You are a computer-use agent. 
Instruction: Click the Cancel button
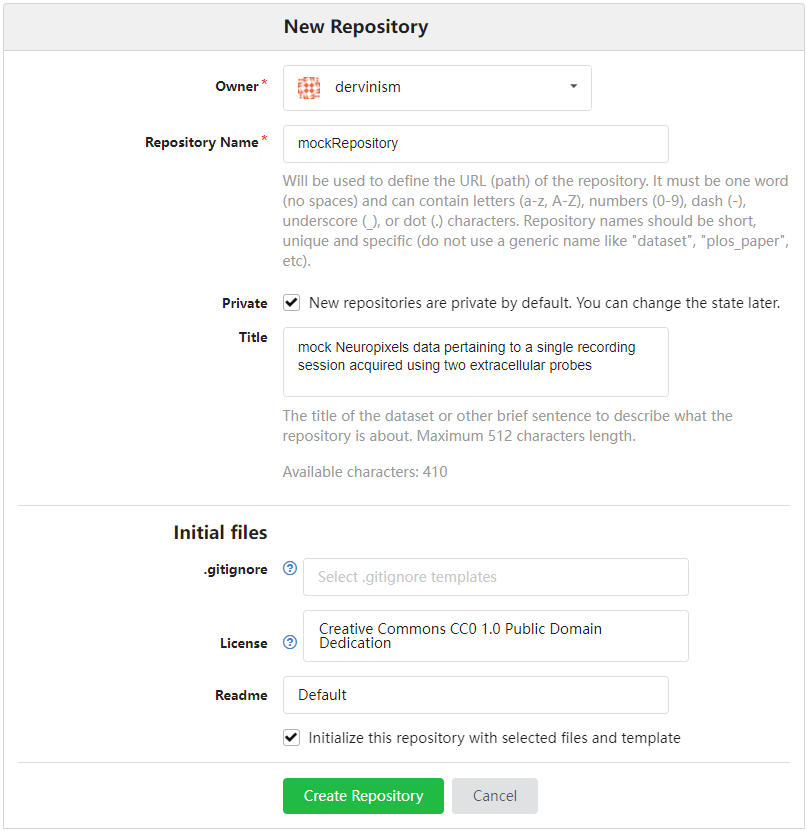(495, 795)
